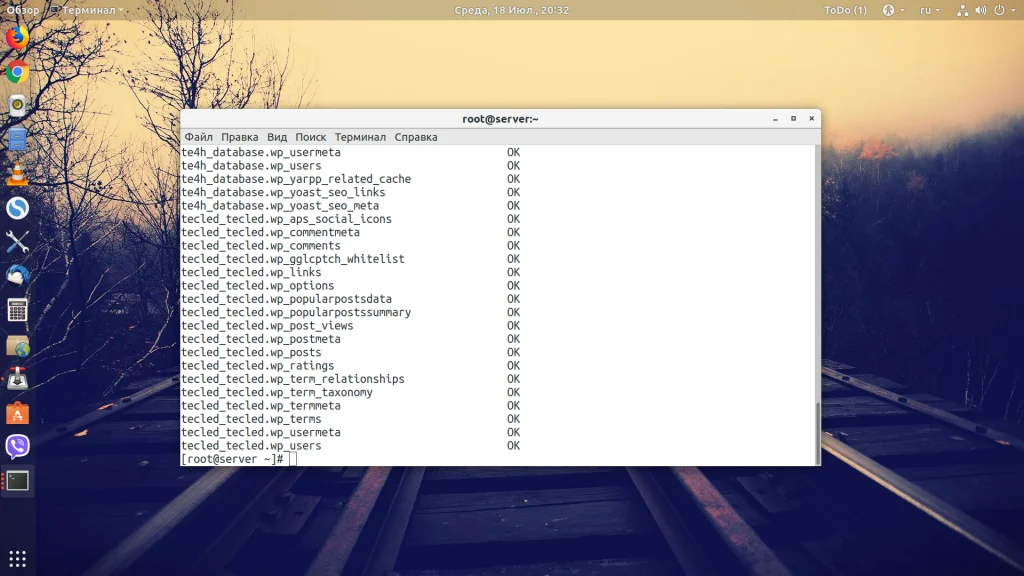
Task: Show all applications grid
Action: 18,558
